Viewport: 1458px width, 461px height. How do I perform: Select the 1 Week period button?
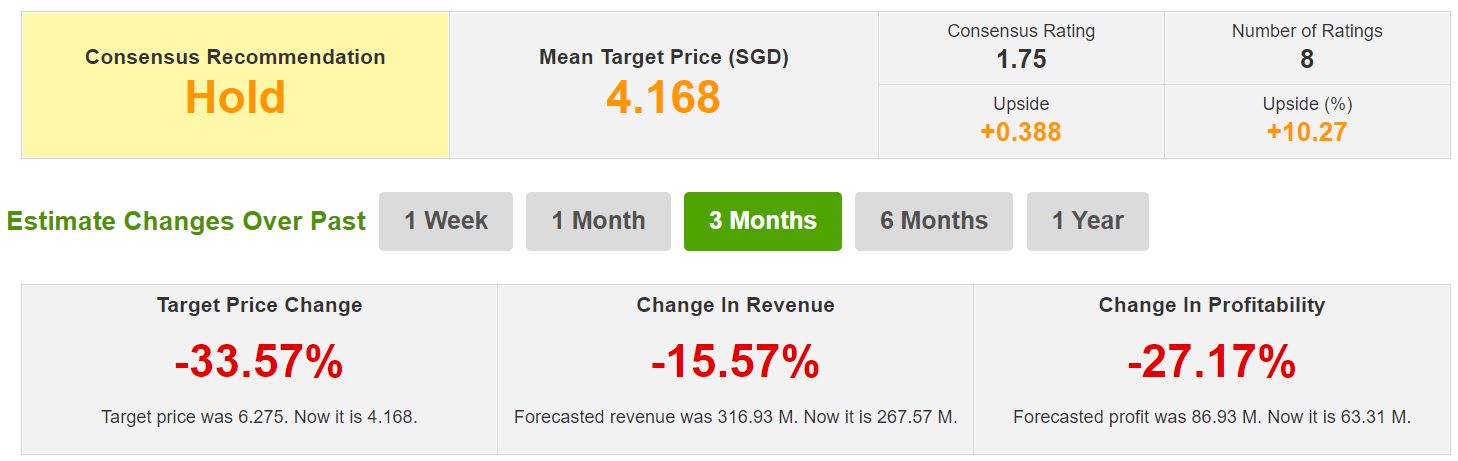click(x=446, y=221)
